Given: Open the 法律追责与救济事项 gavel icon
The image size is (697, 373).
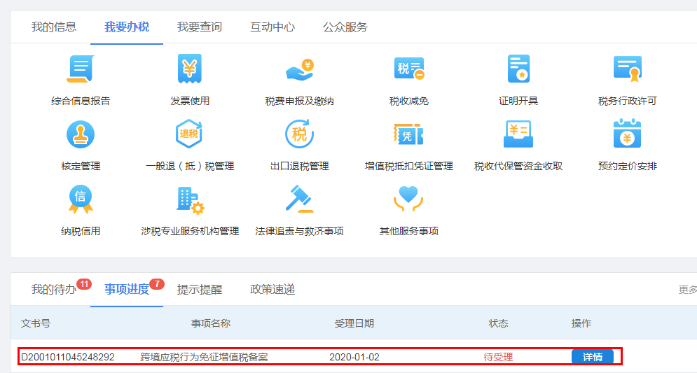Looking at the screenshot, I should click(x=300, y=199).
